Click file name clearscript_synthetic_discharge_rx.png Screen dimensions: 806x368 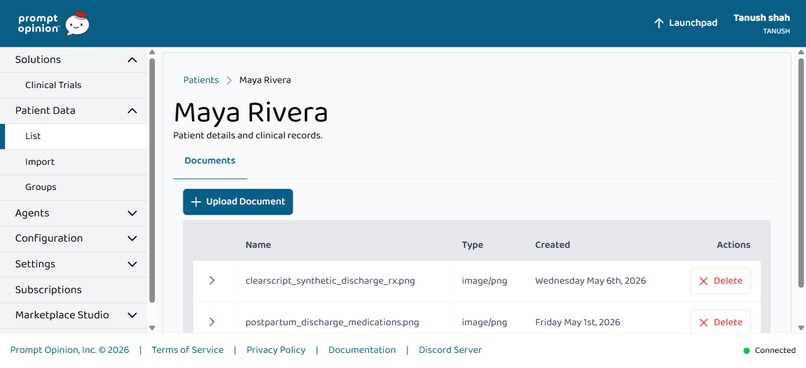330,281
